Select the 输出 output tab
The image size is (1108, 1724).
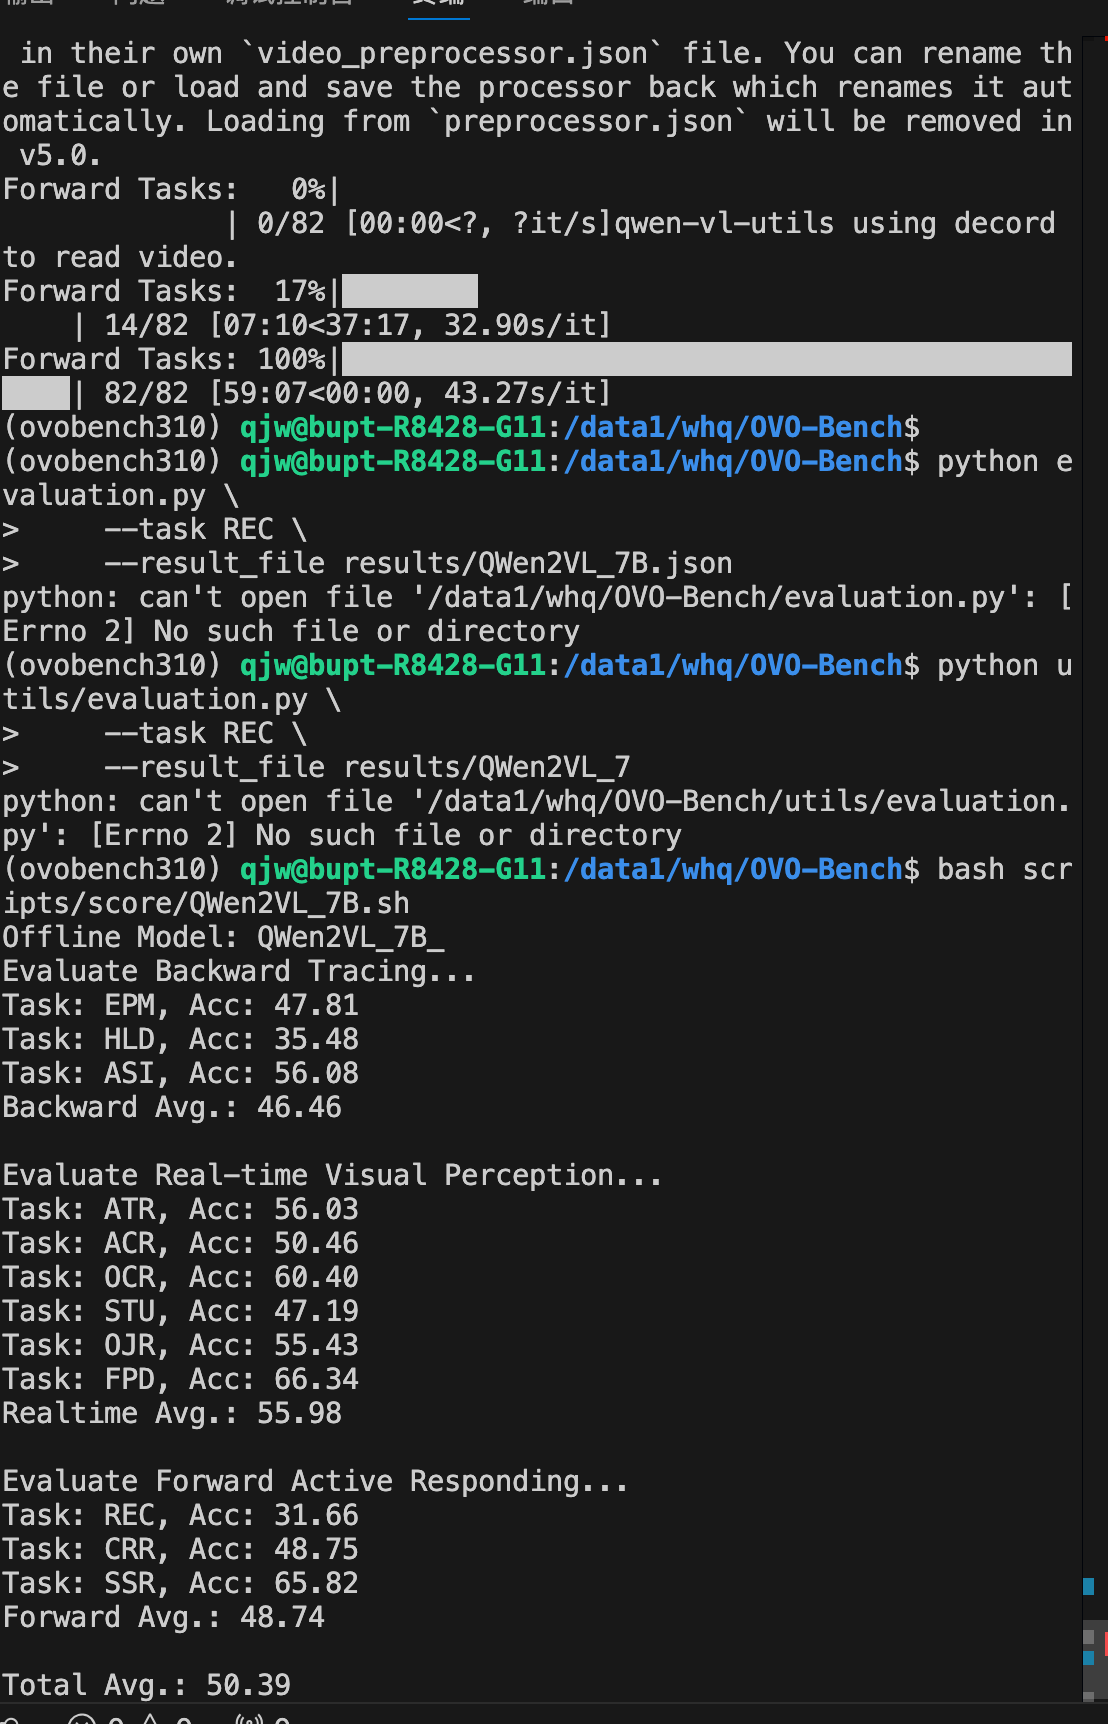tap(30, 3)
